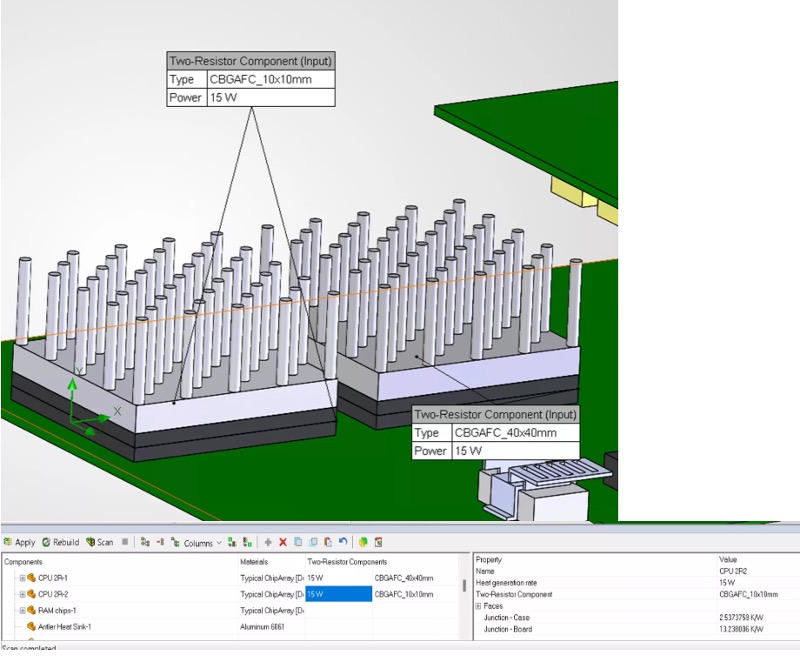The width and height of the screenshot is (800, 656).
Task: Click the CPU 2R-2 component icon
Action: 31,594
